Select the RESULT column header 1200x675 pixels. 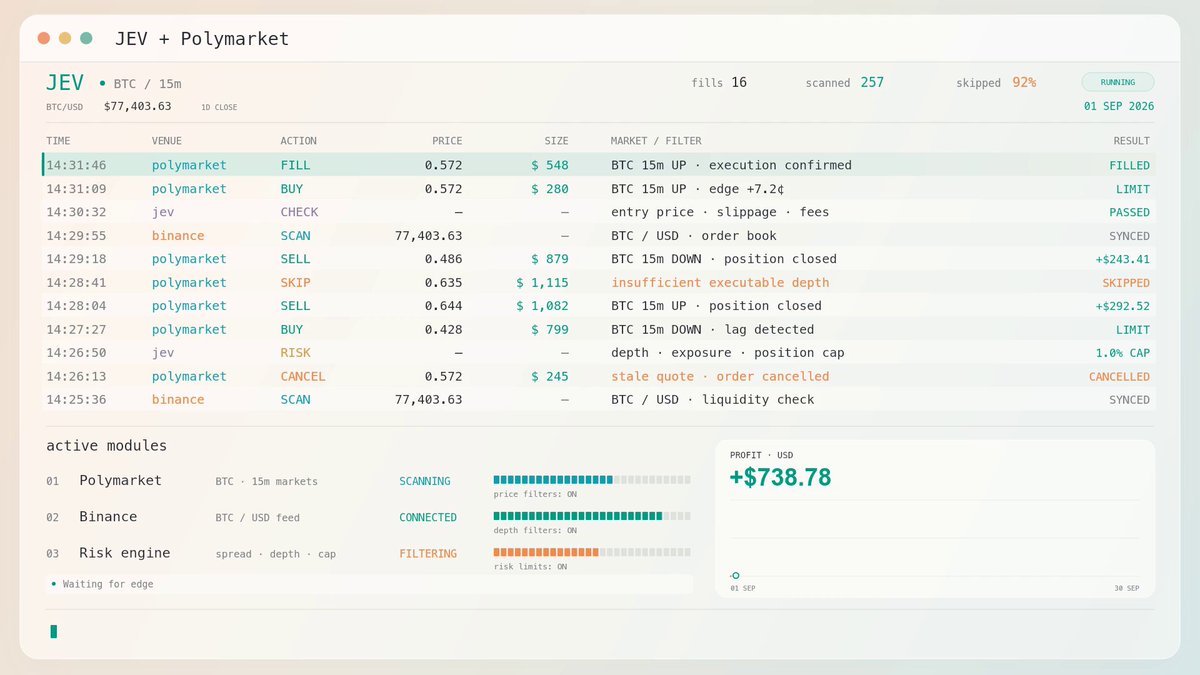pos(1131,141)
